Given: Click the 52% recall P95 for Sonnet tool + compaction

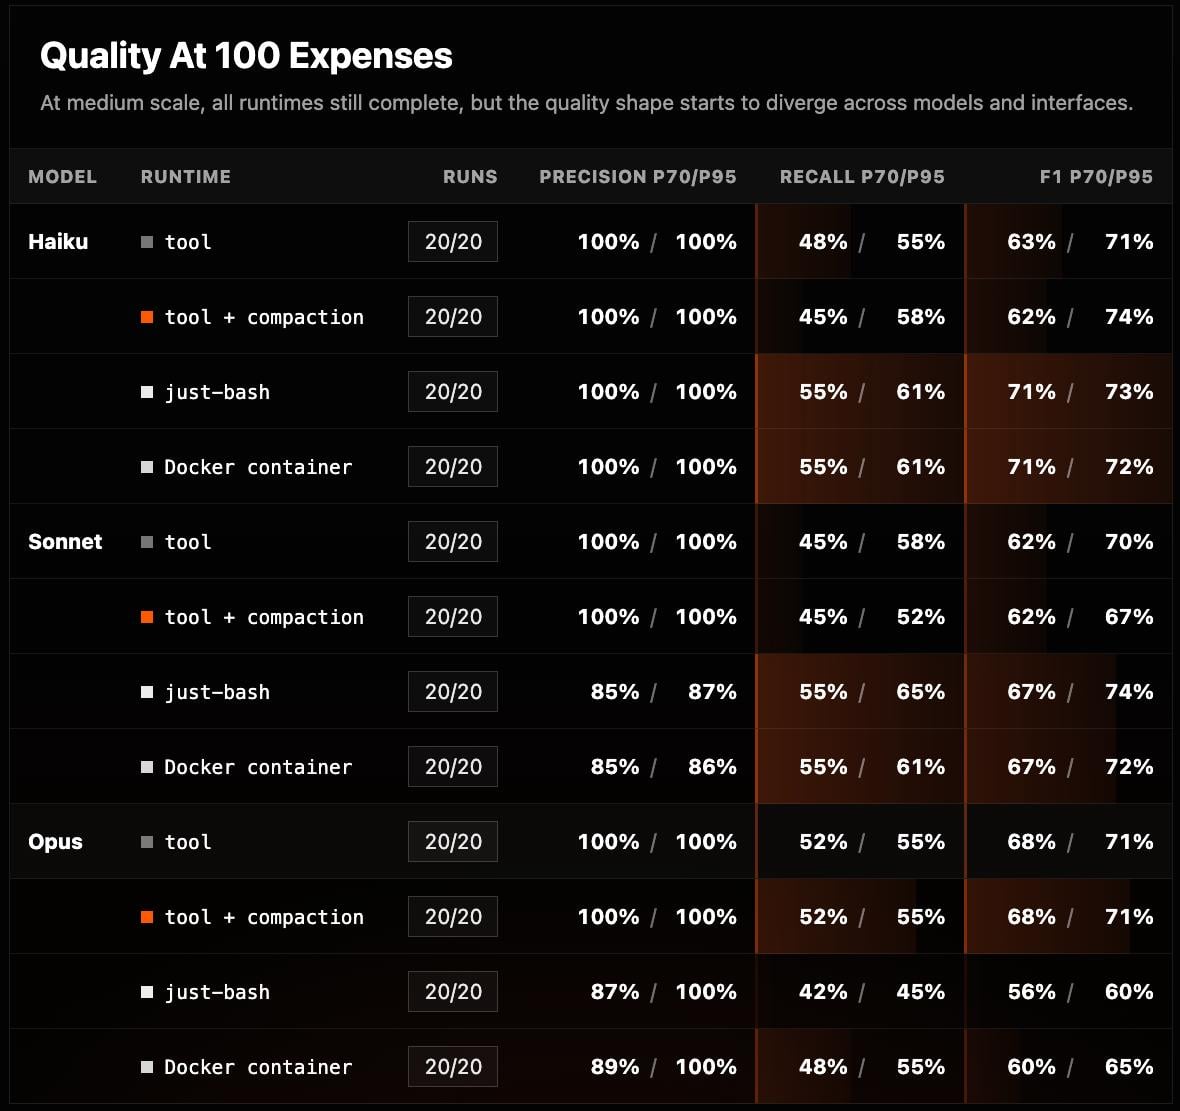Looking at the screenshot, I should coord(920,616).
